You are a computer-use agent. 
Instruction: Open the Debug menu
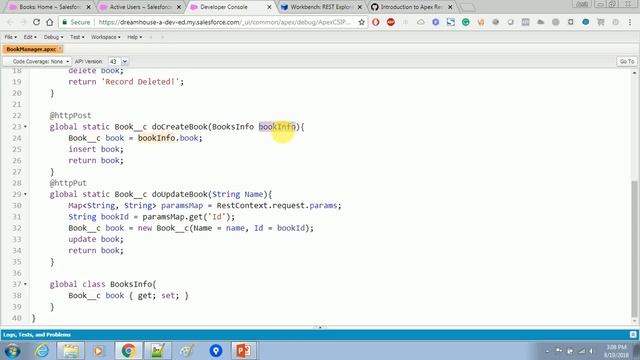[53, 37]
